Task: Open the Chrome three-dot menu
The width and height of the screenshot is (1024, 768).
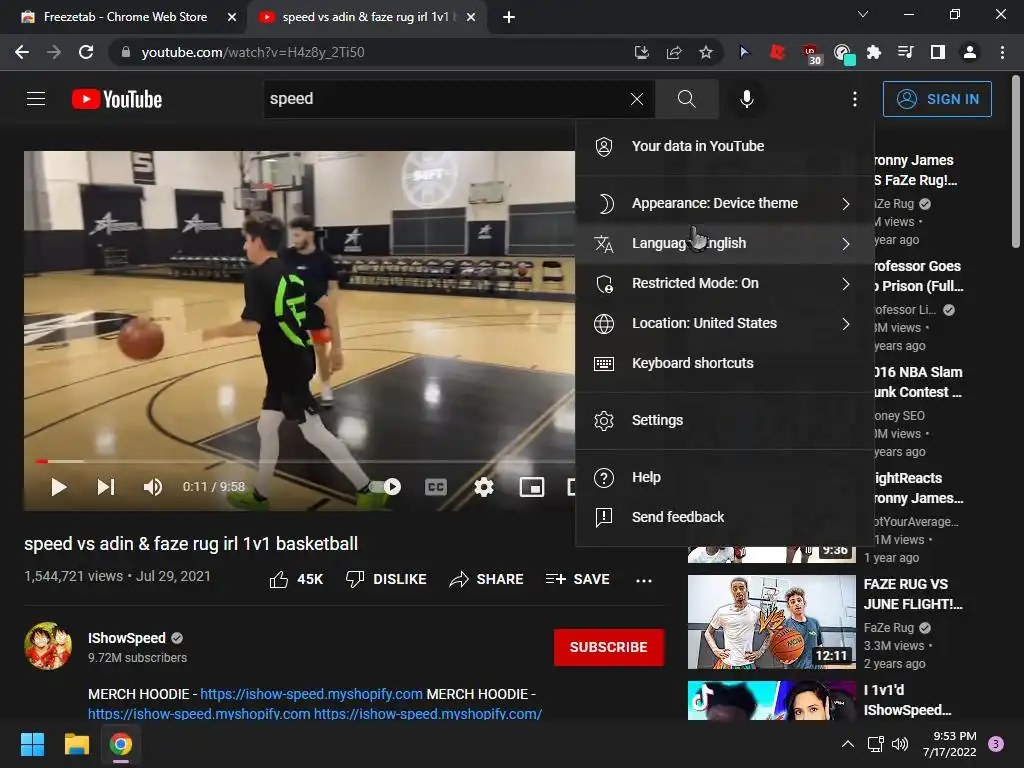Action: point(1002,52)
